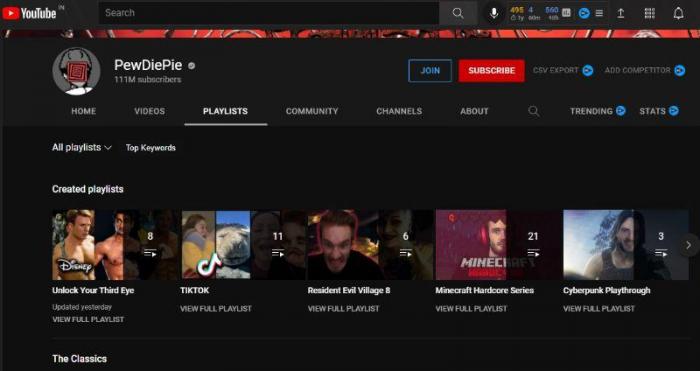Search within channel using magnifier icon

coord(533,111)
